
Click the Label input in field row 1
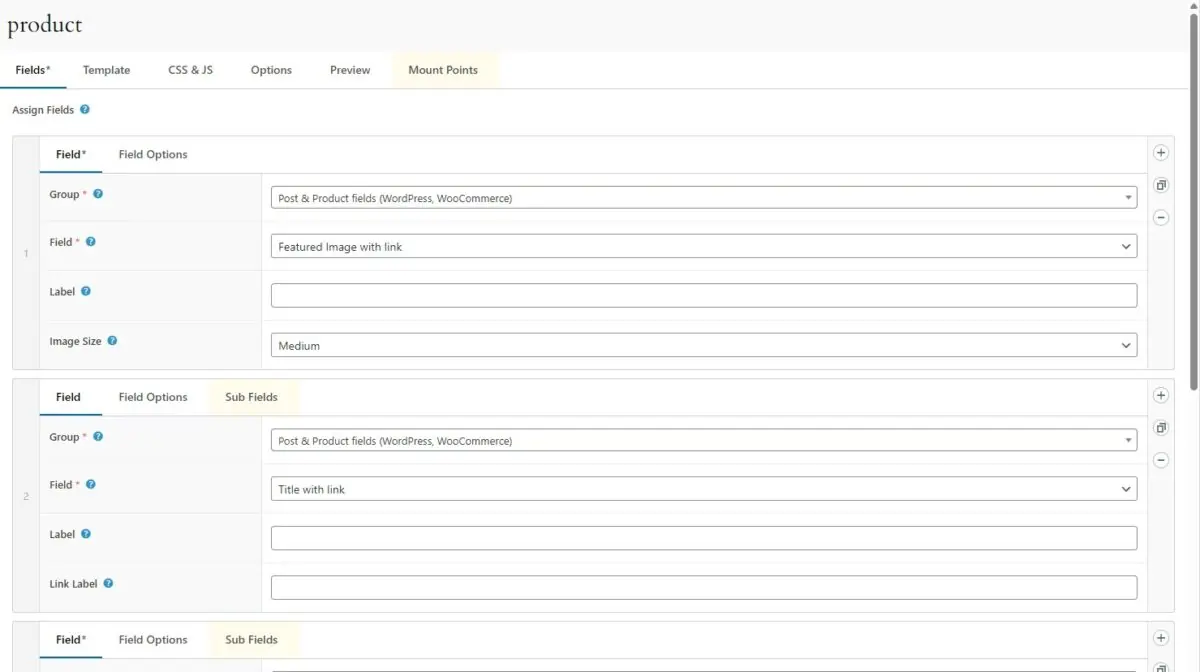[x=703, y=295]
